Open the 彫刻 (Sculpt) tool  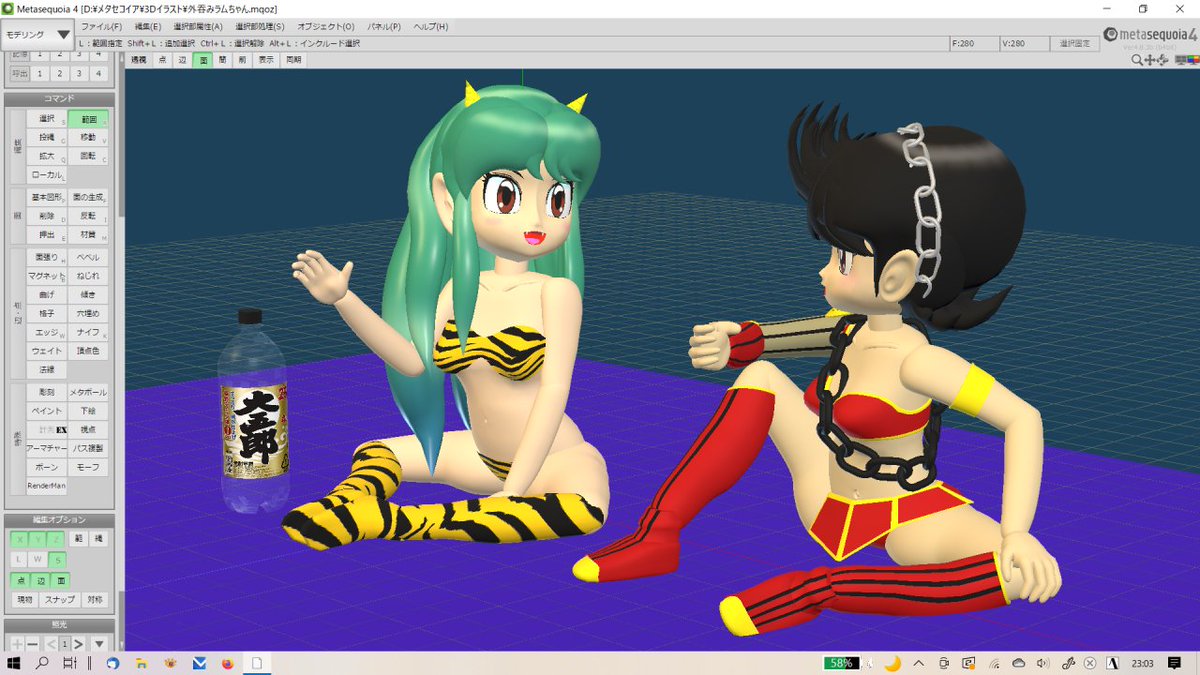click(46, 392)
